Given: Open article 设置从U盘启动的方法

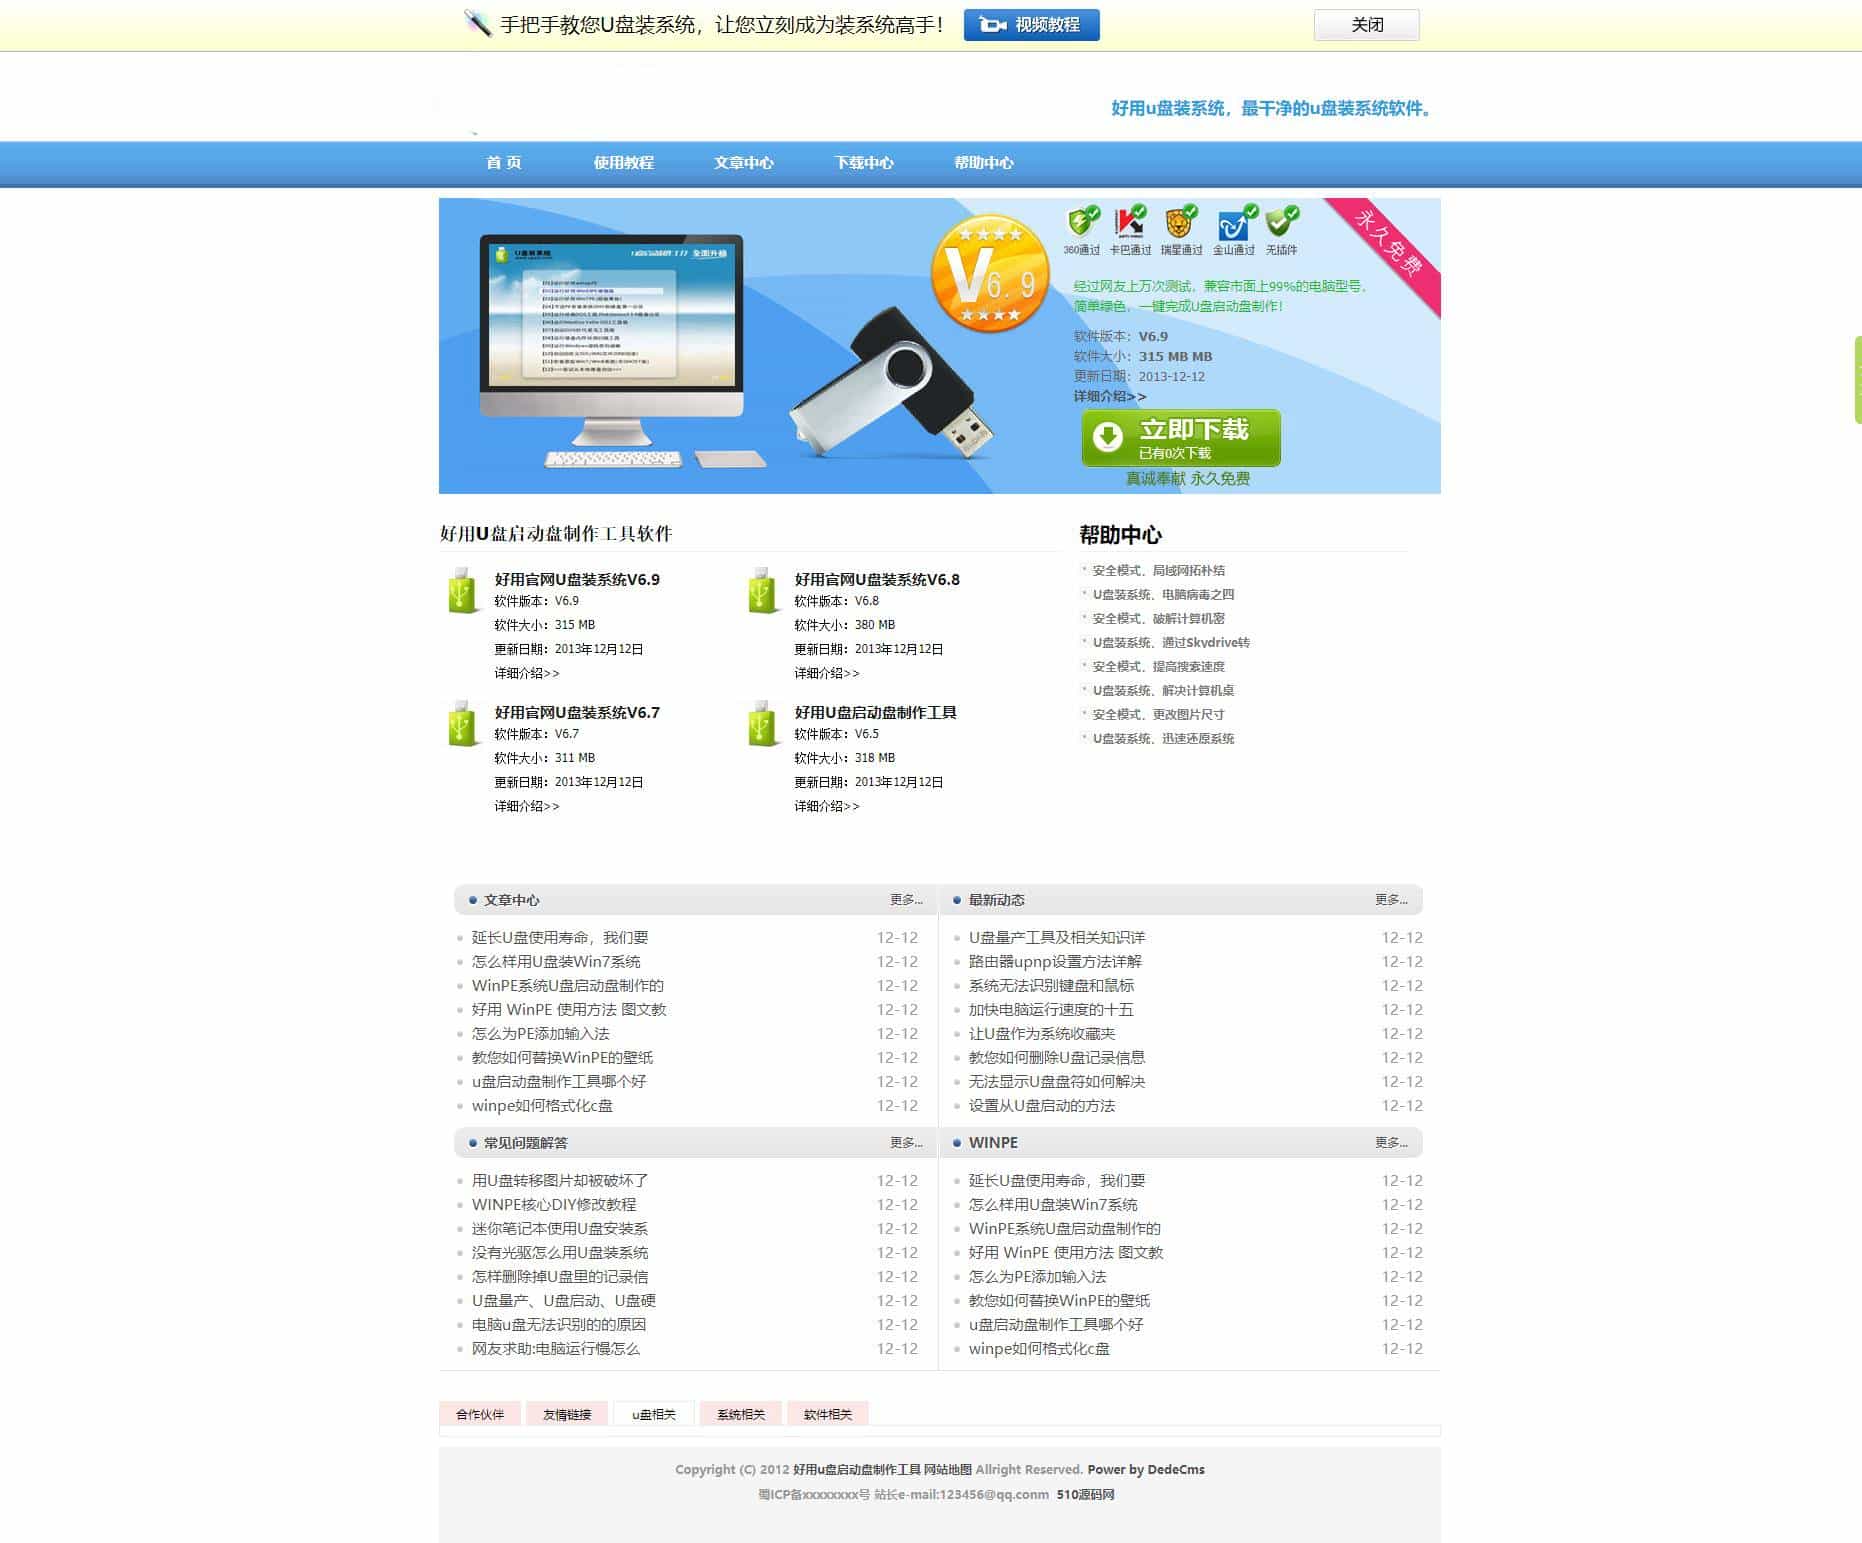Looking at the screenshot, I should (1042, 1105).
